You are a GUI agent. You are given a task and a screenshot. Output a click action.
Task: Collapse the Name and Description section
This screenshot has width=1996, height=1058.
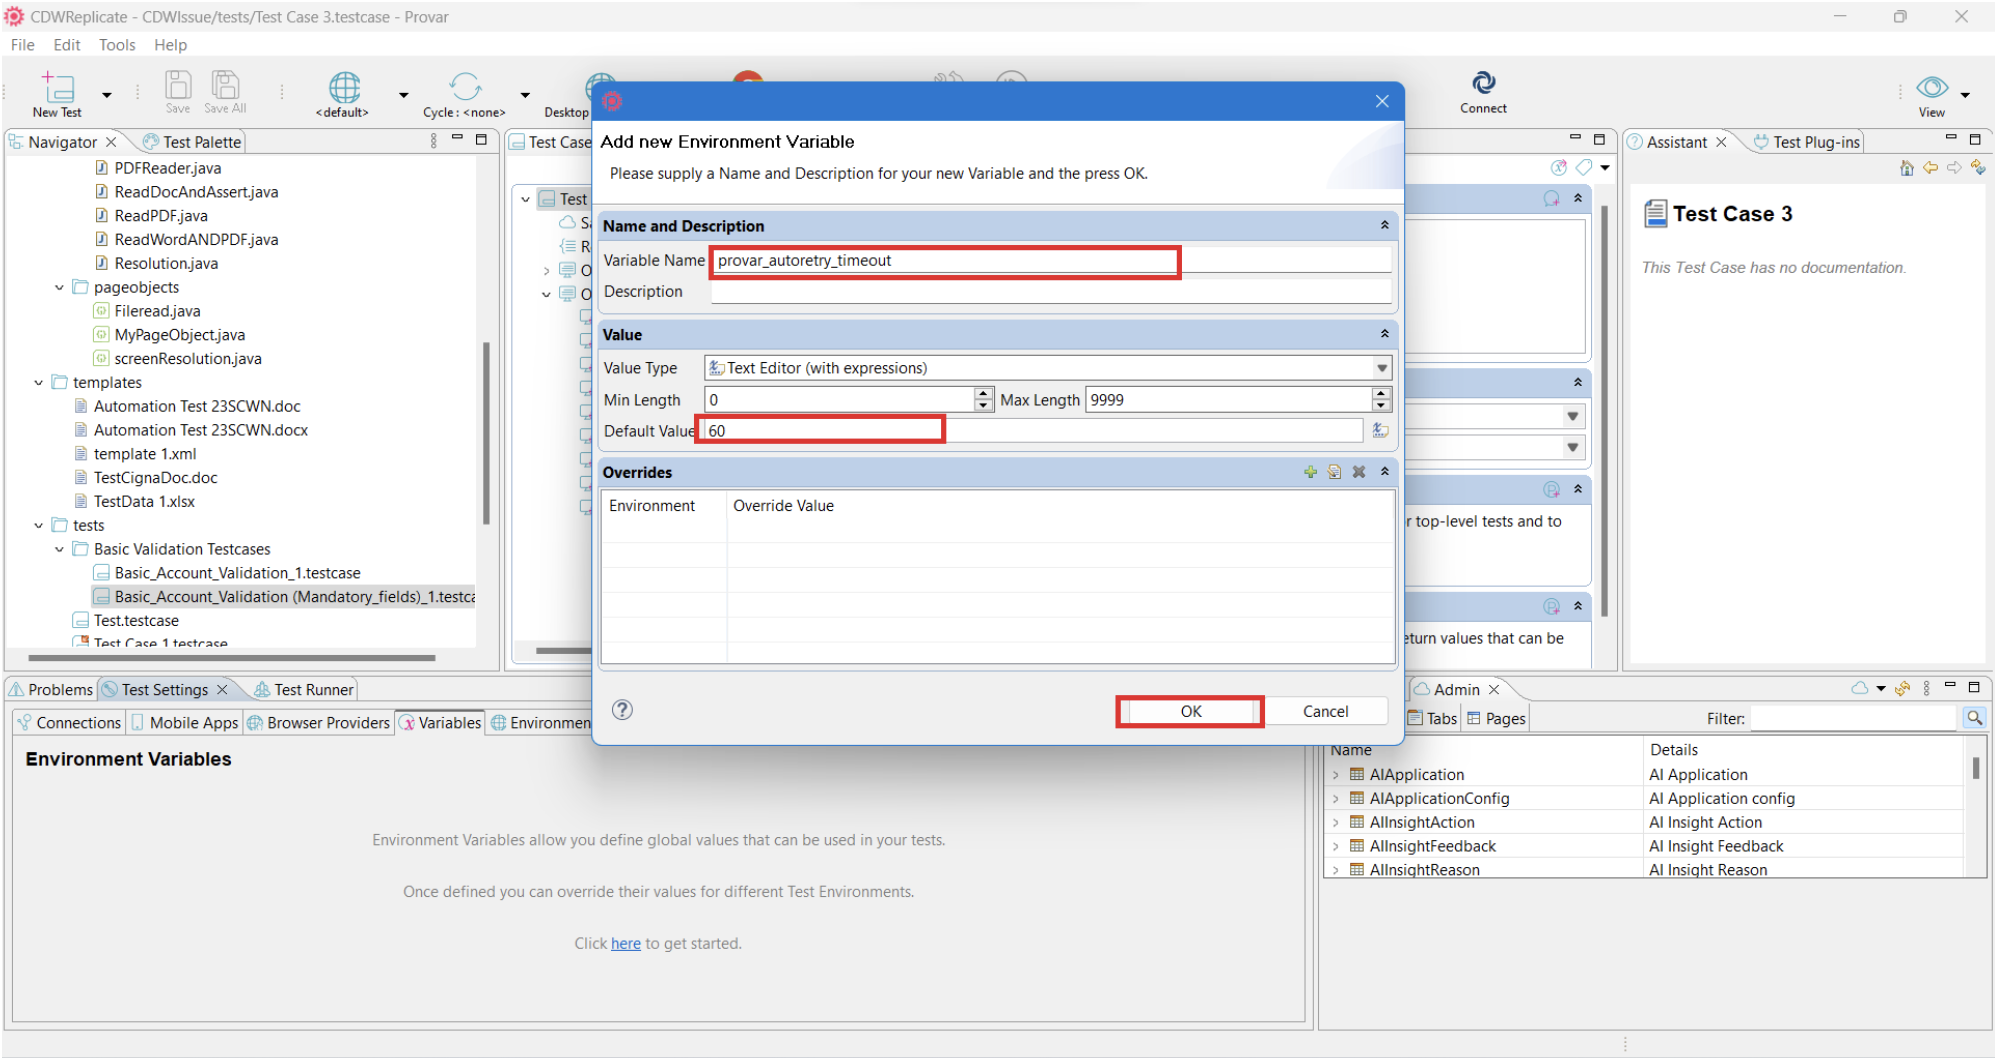click(x=1384, y=225)
